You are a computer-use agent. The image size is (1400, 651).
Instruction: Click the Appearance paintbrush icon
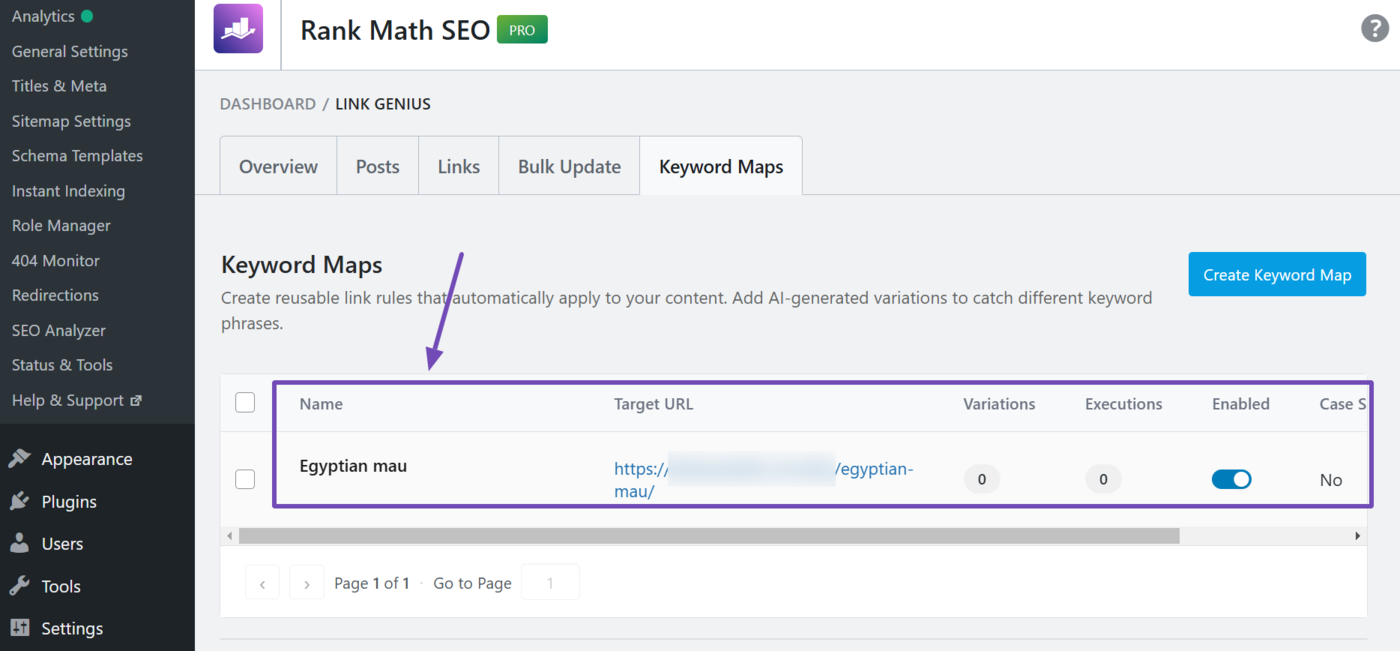pyautogui.click(x=19, y=459)
